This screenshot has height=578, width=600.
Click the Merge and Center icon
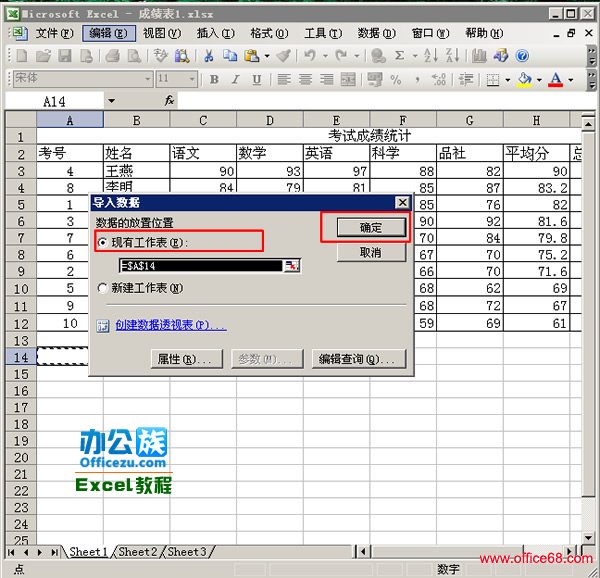(348, 80)
